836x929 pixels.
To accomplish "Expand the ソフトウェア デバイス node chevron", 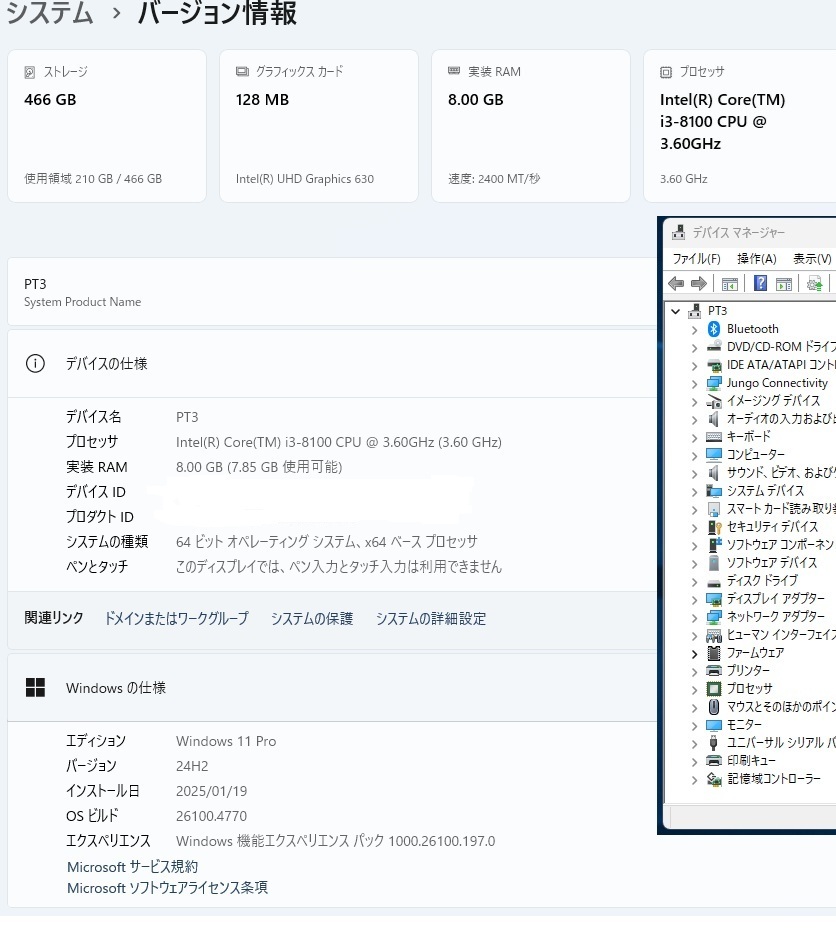I will [694, 563].
